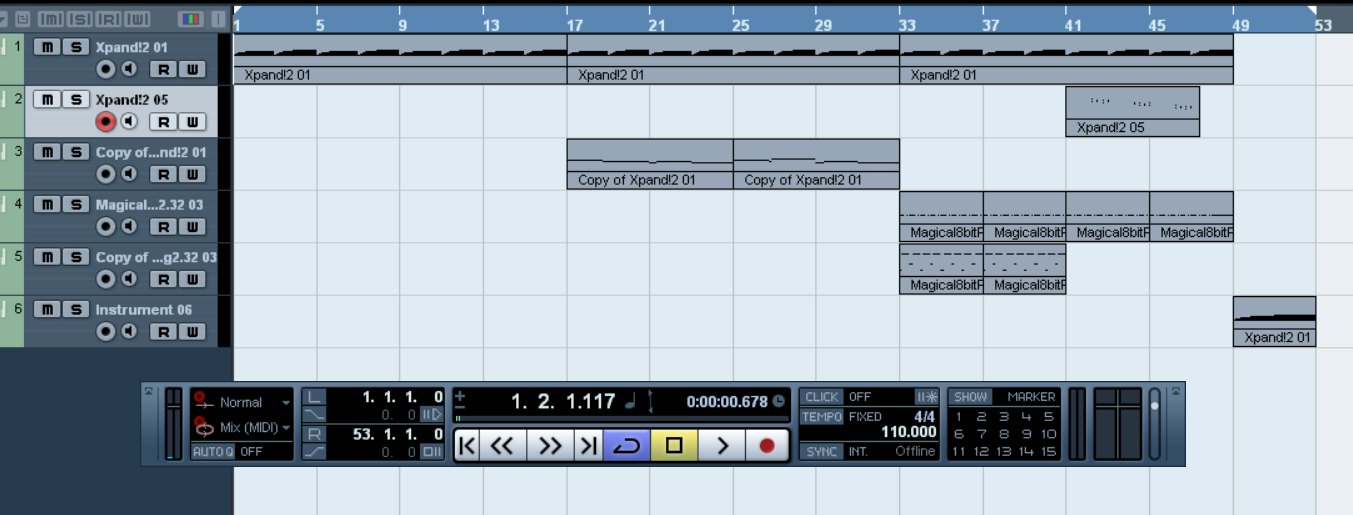This screenshot has width=1353, height=515.
Task: Open the Normal record mode dropdown
Action: point(287,402)
